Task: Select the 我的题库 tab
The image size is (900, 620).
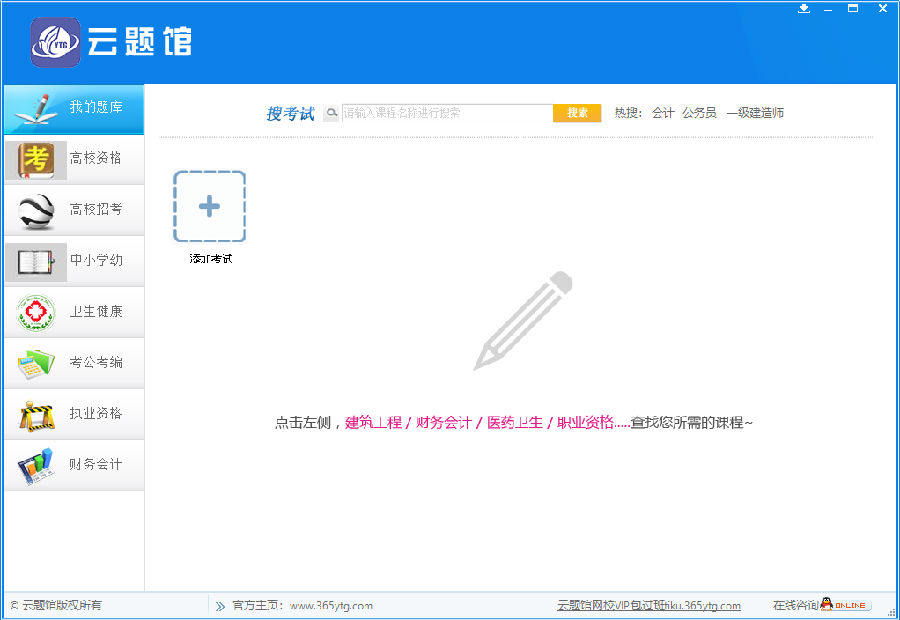Action: [74, 108]
